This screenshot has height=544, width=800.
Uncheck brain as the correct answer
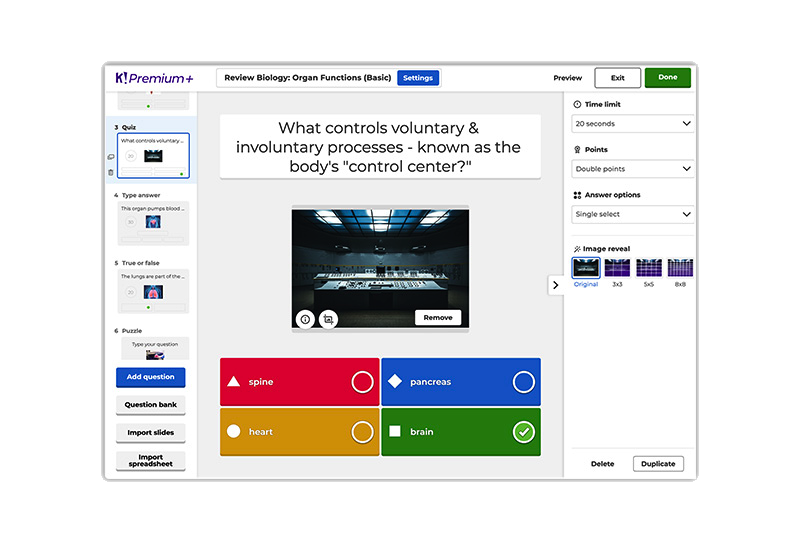click(523, 432)
